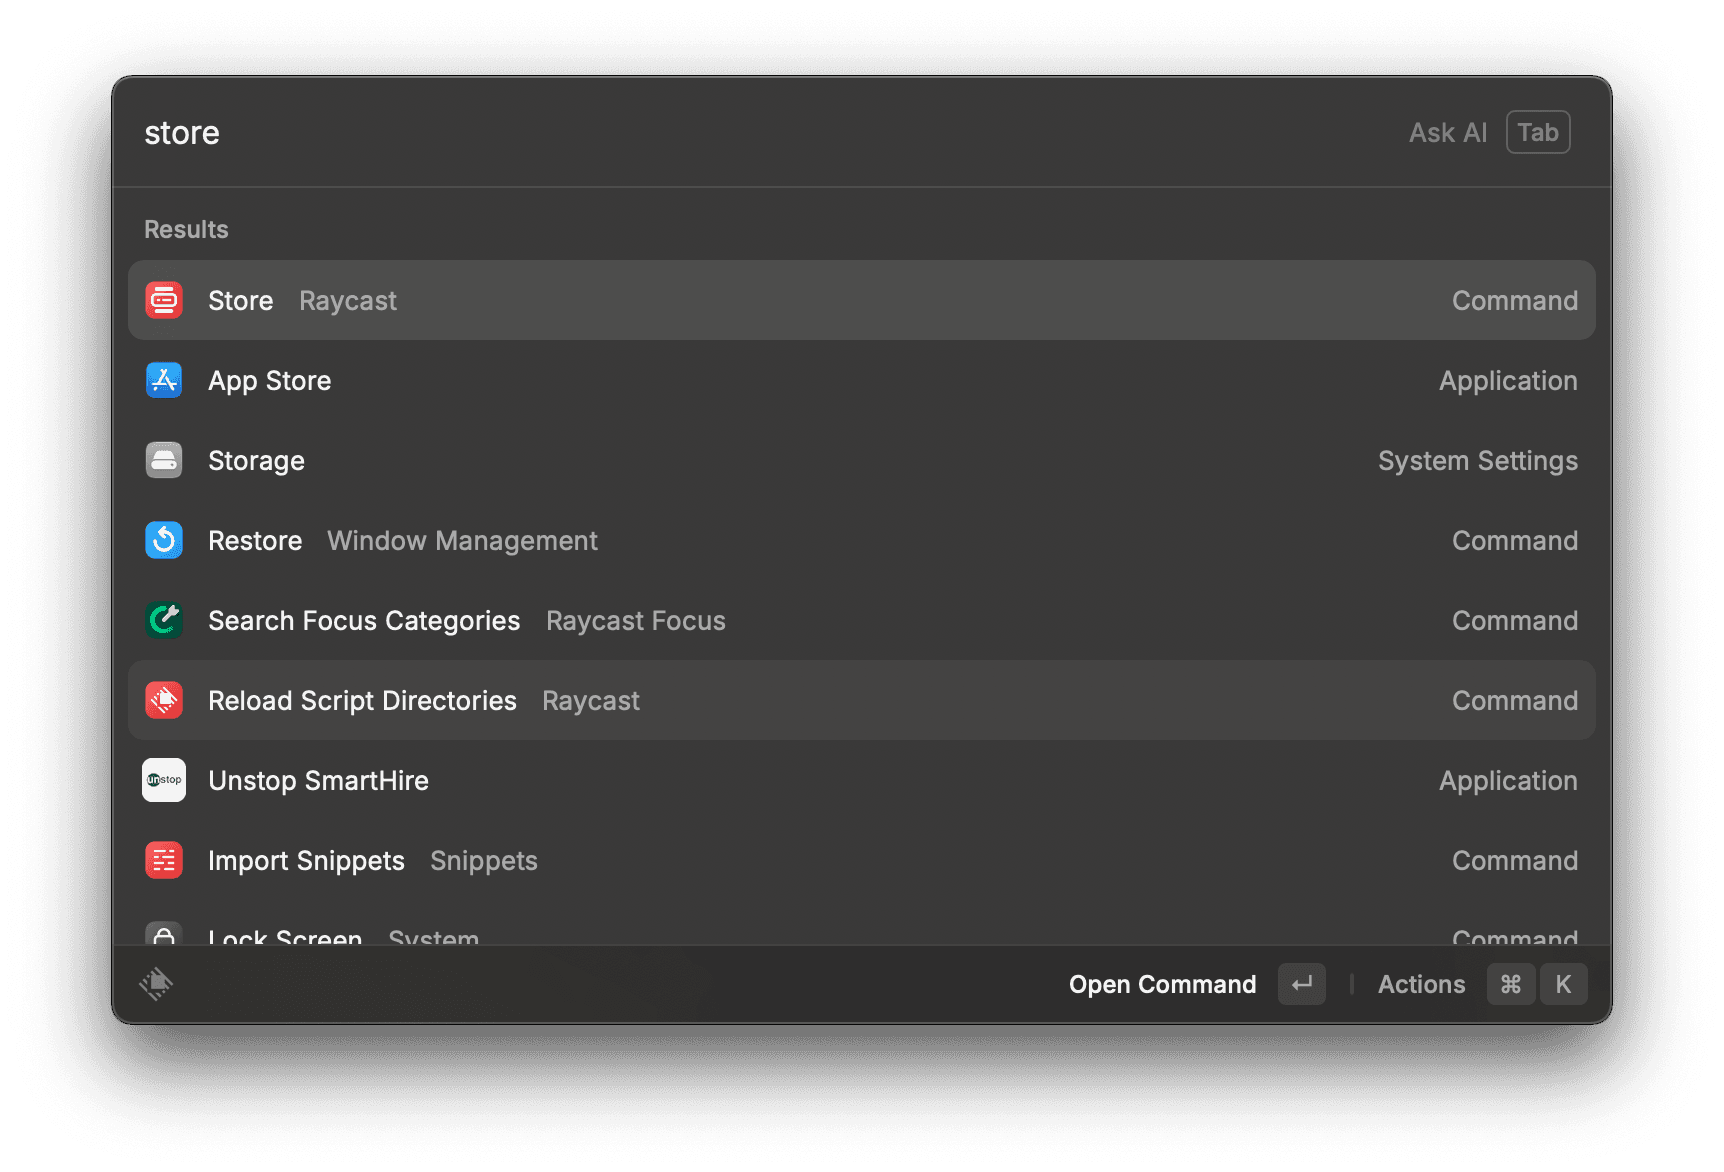
Task: Click the K key cap in footer
Action: 1563,984
